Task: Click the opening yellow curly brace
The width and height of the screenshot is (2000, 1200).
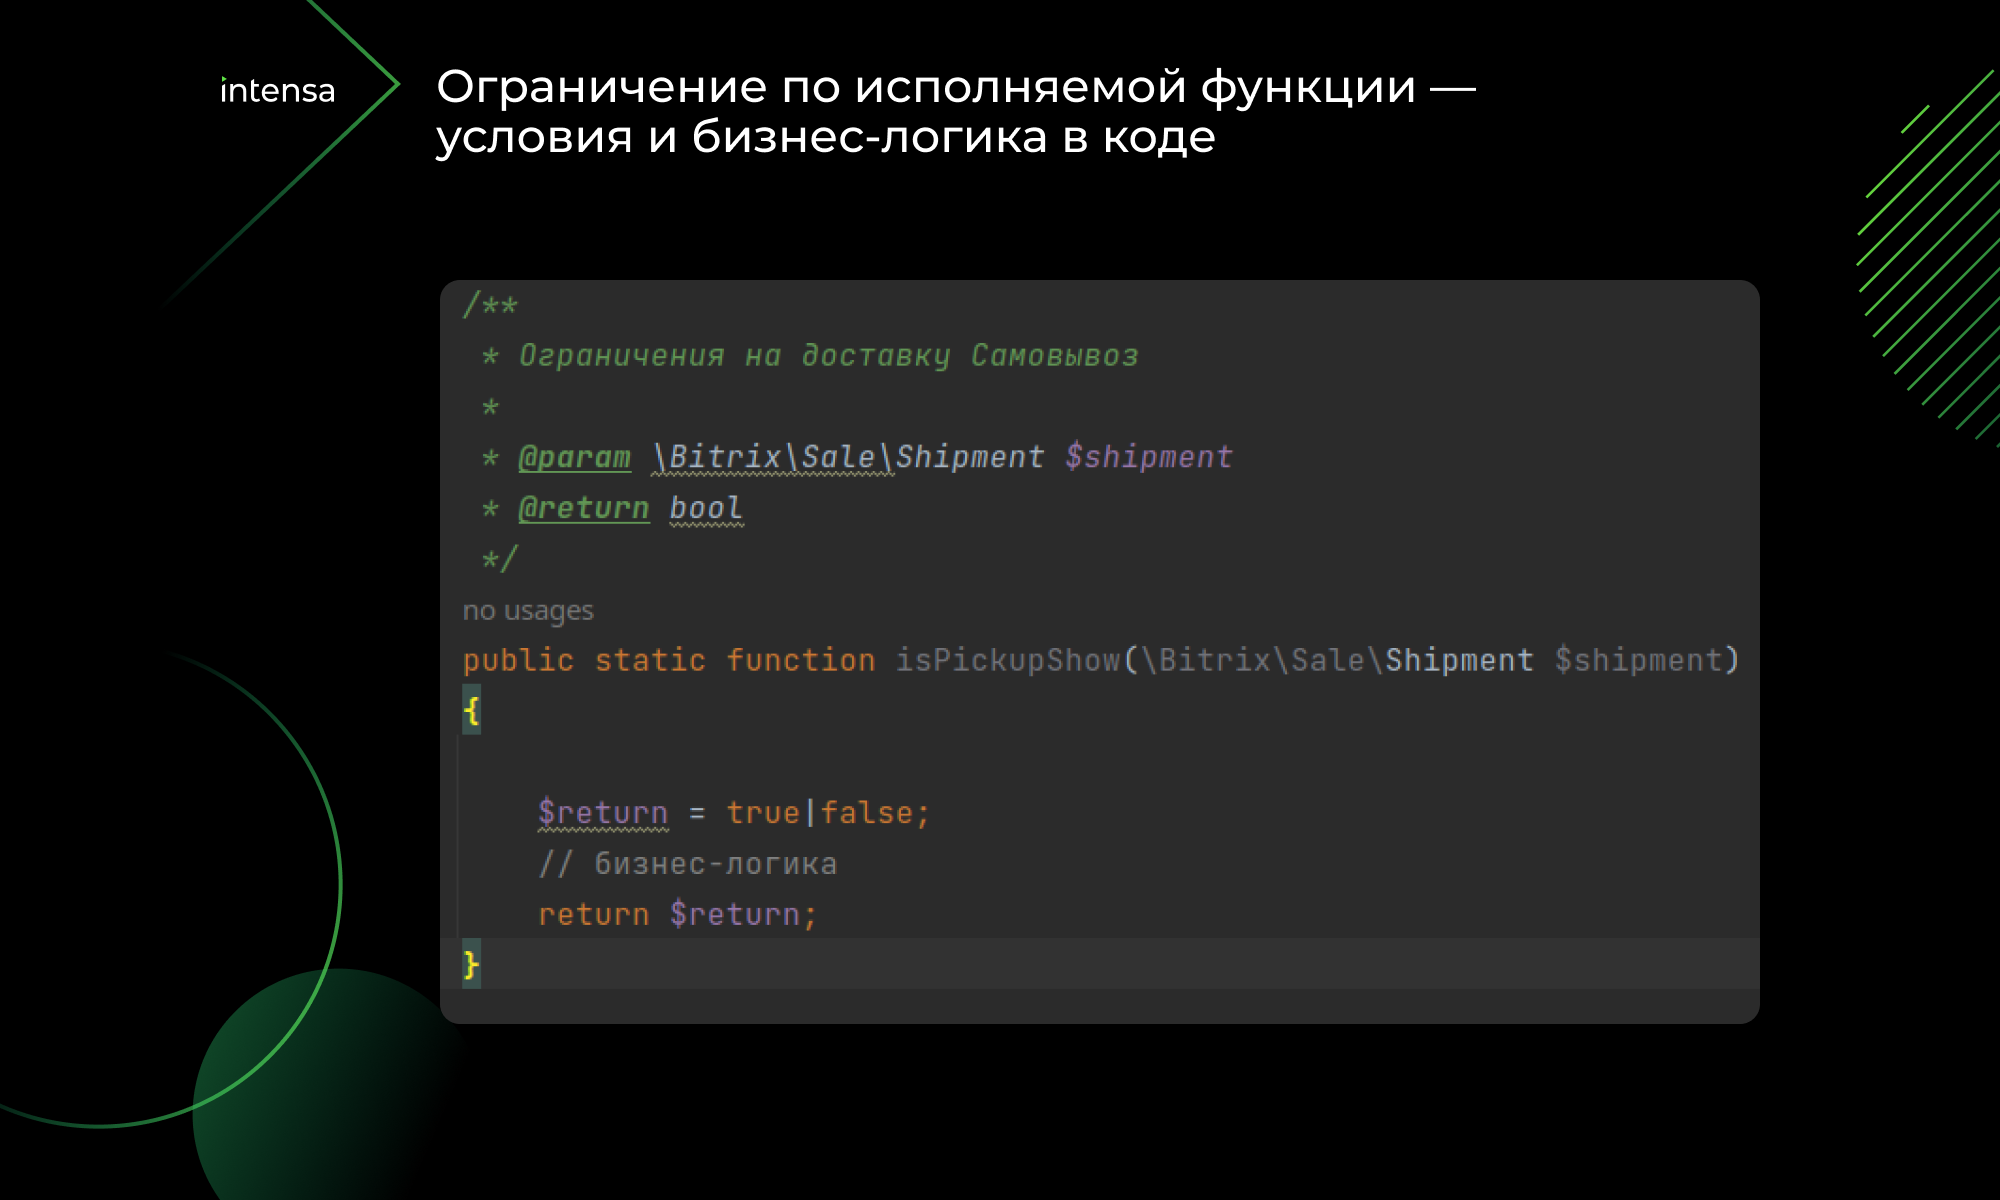Action: 471,711
